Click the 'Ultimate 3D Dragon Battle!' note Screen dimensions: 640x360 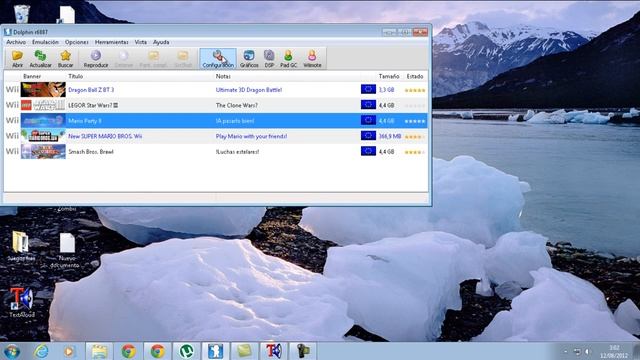coord(249,90)
